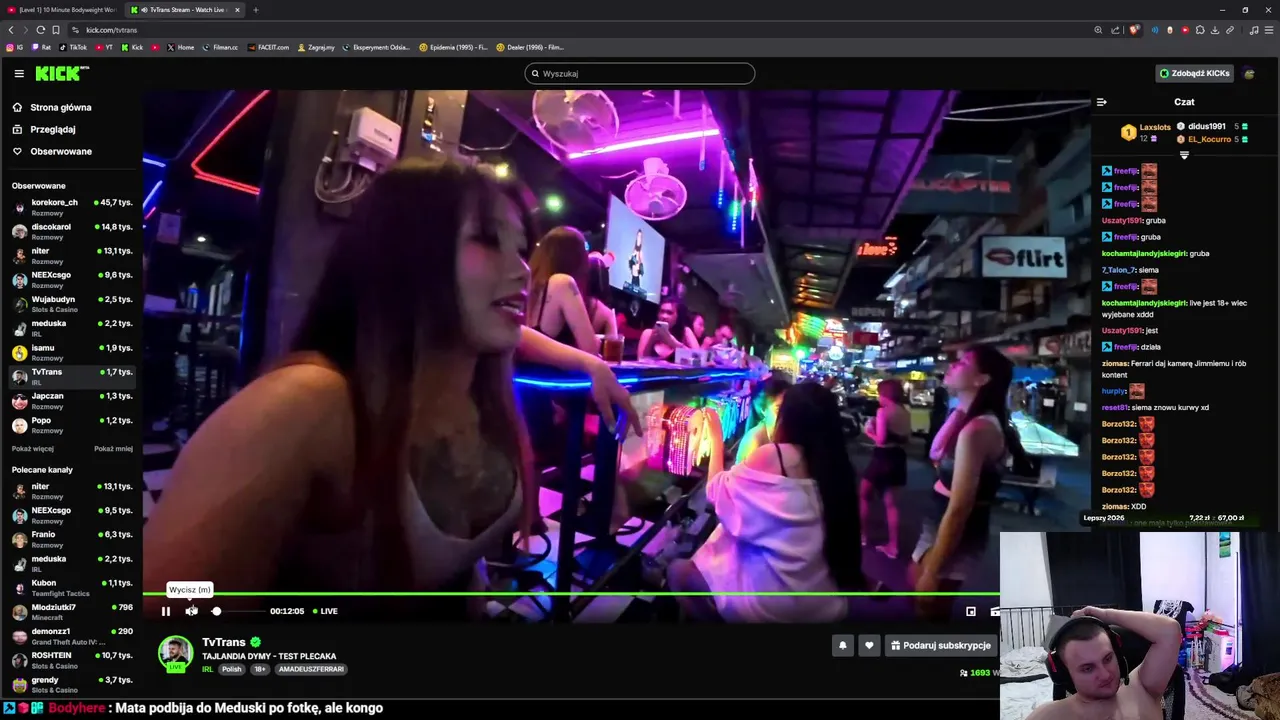Open Kubon recommended channel
The image size is (1280, 720).
(x=72, y=587)
